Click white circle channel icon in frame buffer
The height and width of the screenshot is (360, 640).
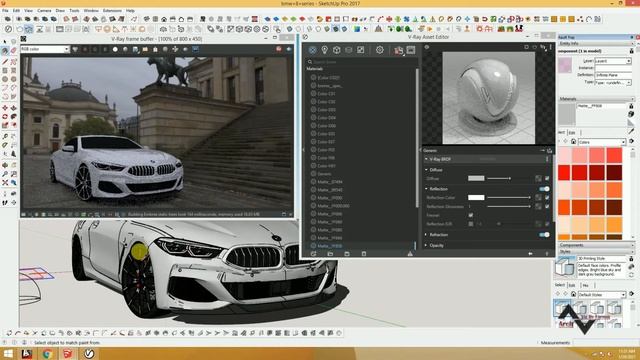point(115,49)
